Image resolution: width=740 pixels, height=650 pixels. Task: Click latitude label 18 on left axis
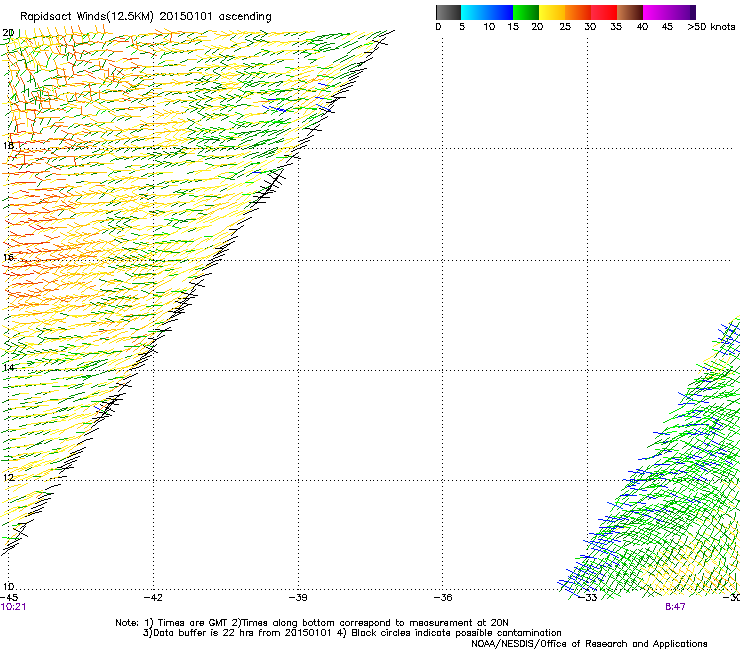[x=8, y=145]
